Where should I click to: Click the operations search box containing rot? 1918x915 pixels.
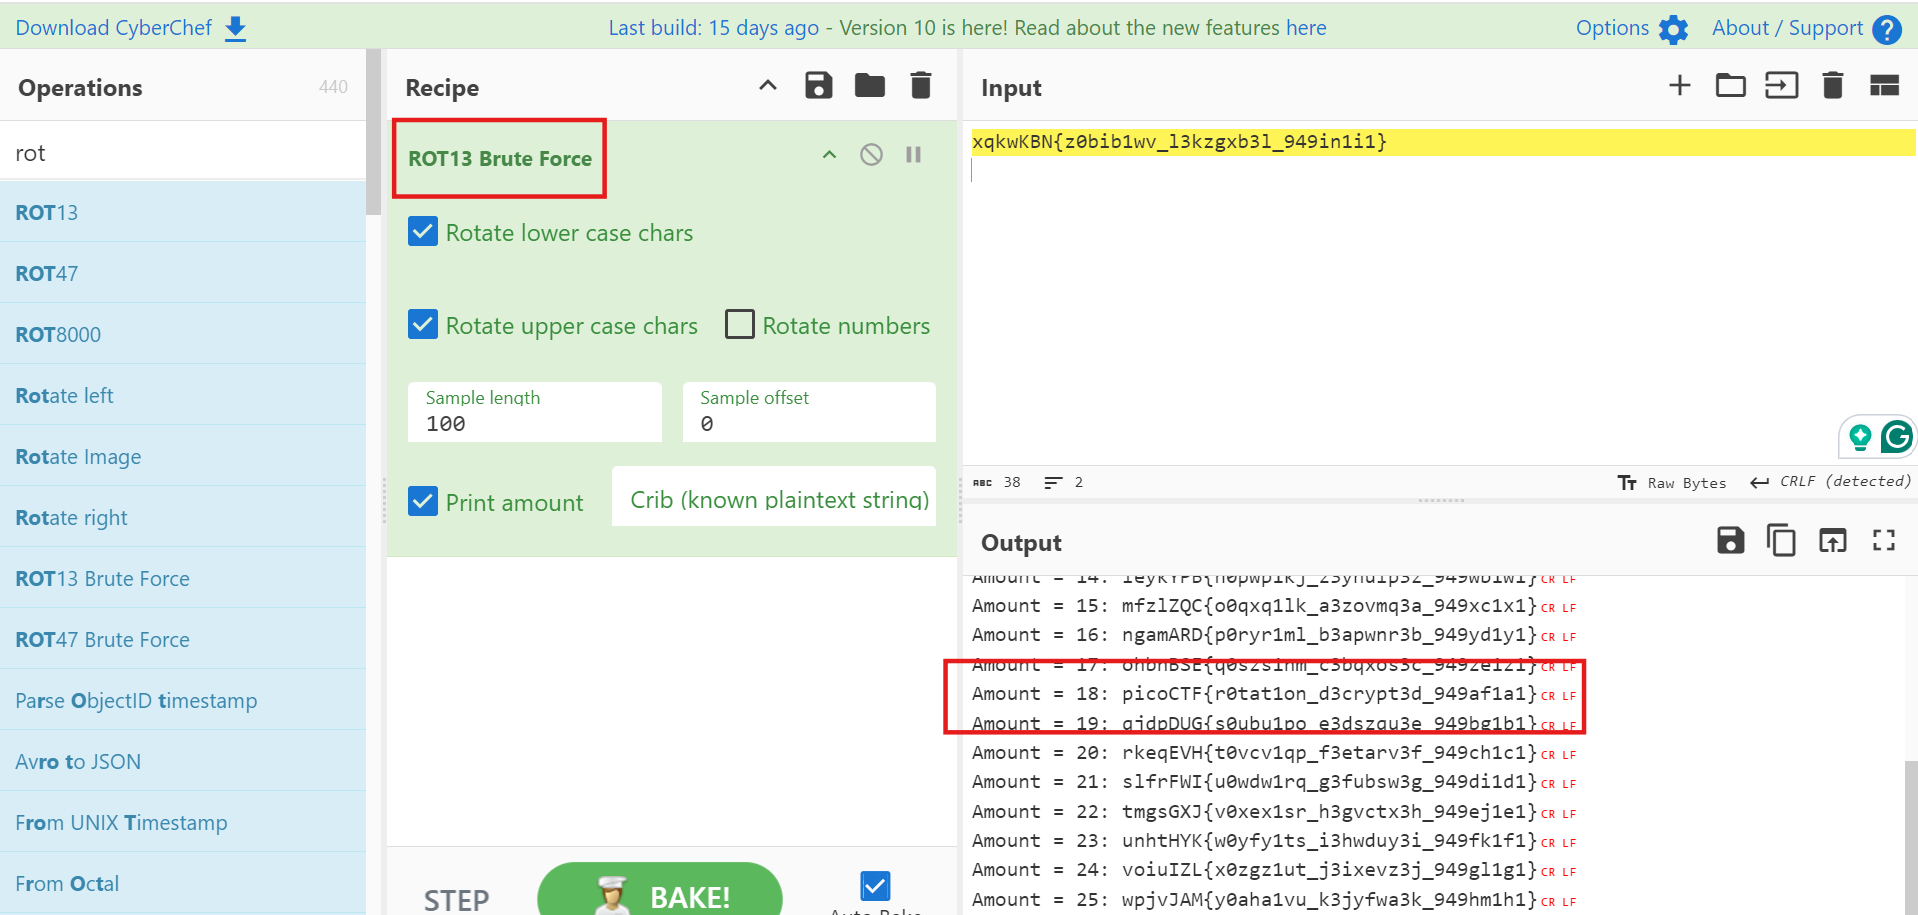183,152
